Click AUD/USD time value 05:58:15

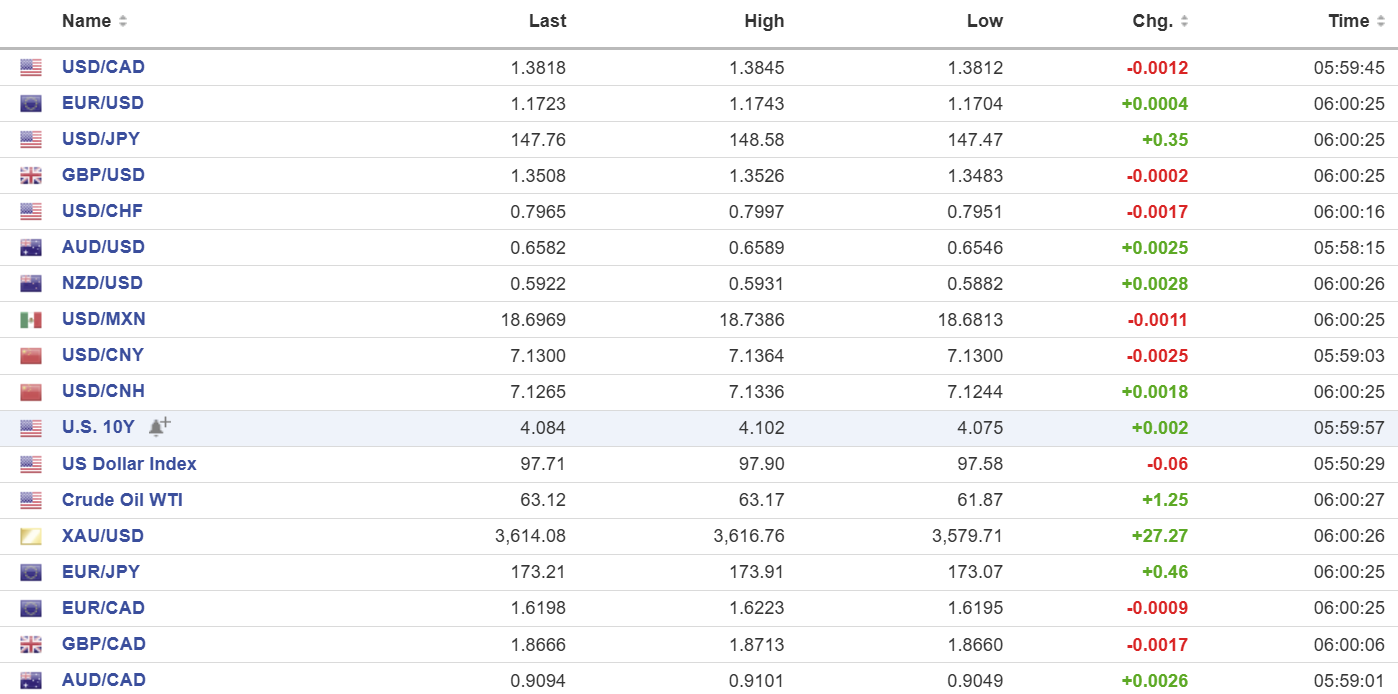tap(1349, 248)
